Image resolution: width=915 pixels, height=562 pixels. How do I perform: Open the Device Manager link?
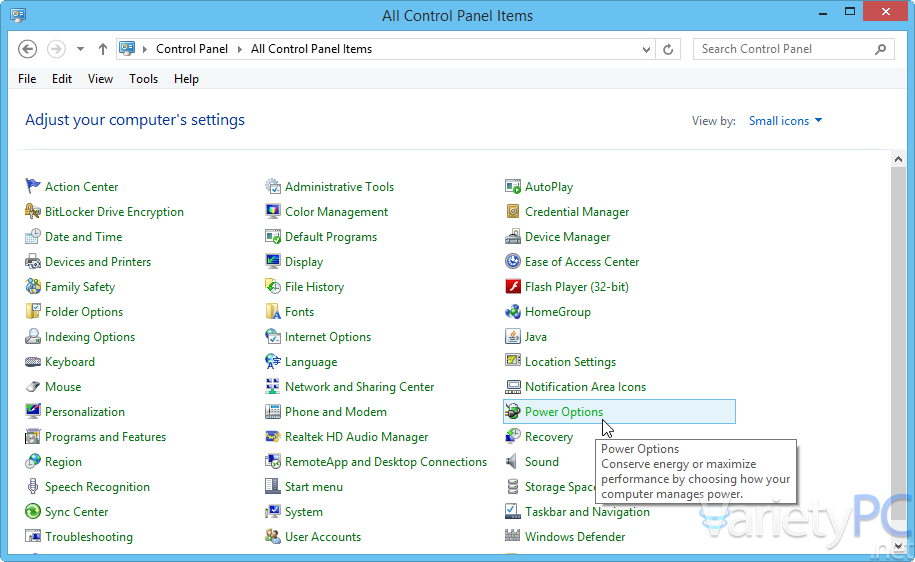click(567, 237)
